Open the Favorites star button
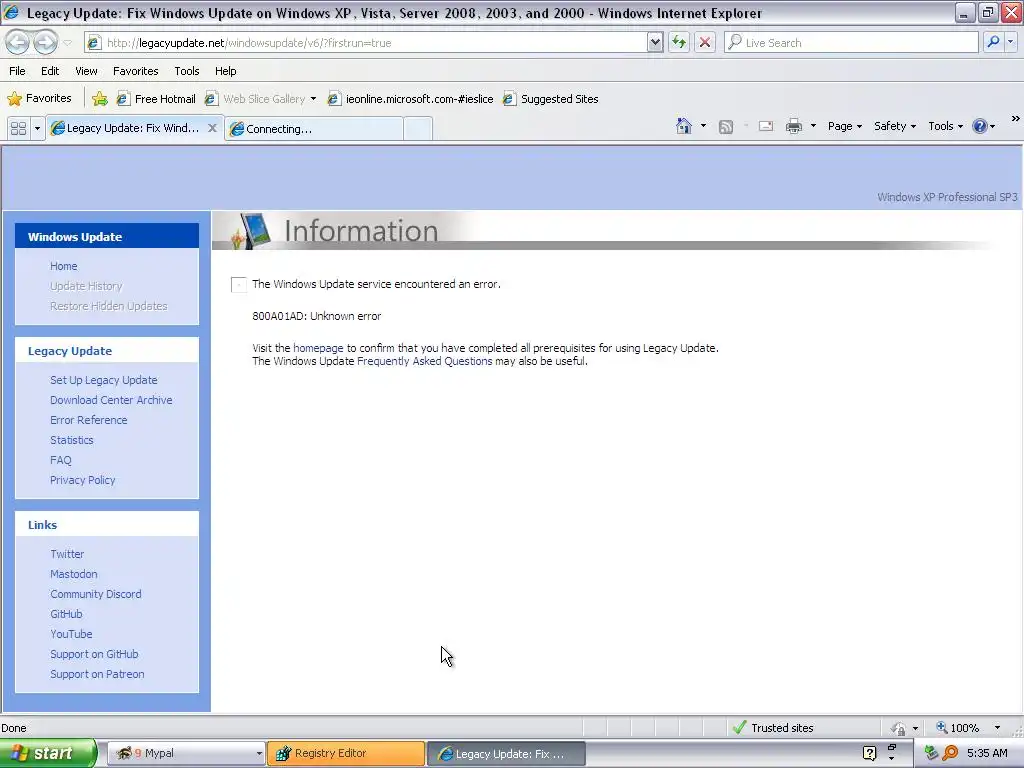This screenshot has width=1024, height=768. coord(39,99)
